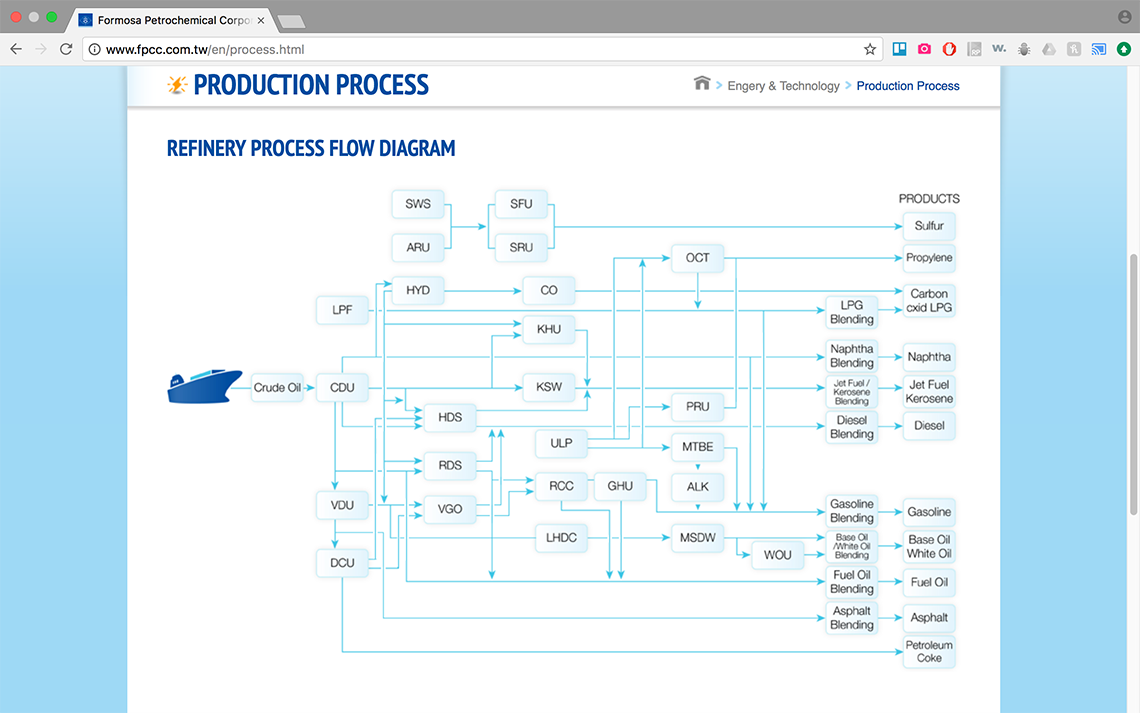Click the Crude Oil box
The height and width of the screenshot is (713, 1140).
277,387
